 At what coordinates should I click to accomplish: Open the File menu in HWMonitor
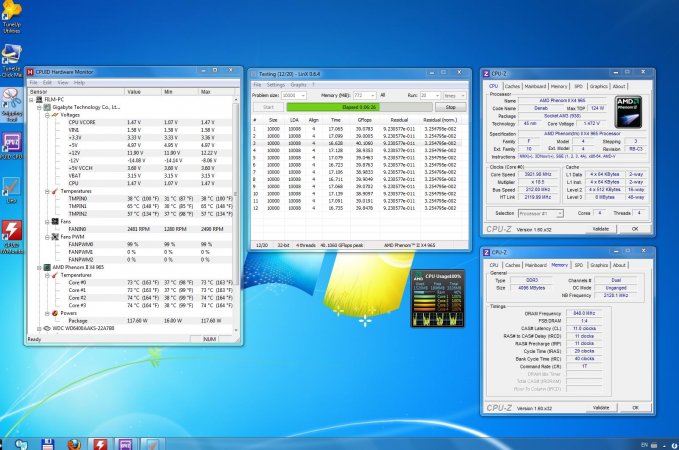coord(33,83)
